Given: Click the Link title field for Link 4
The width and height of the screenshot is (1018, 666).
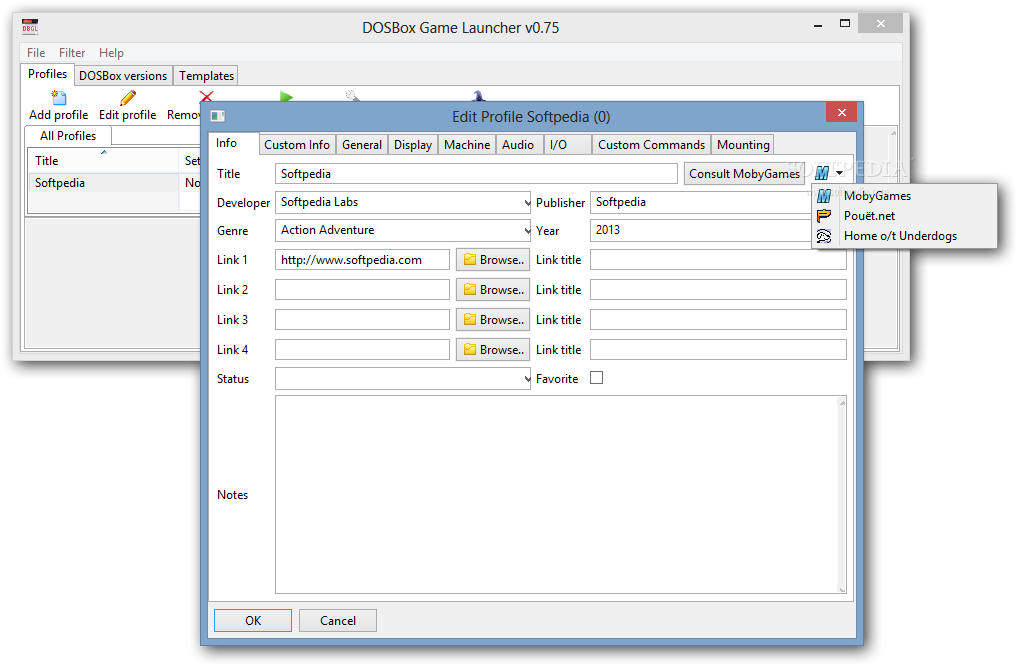Looking at the screenshot, I should [718, 350].
